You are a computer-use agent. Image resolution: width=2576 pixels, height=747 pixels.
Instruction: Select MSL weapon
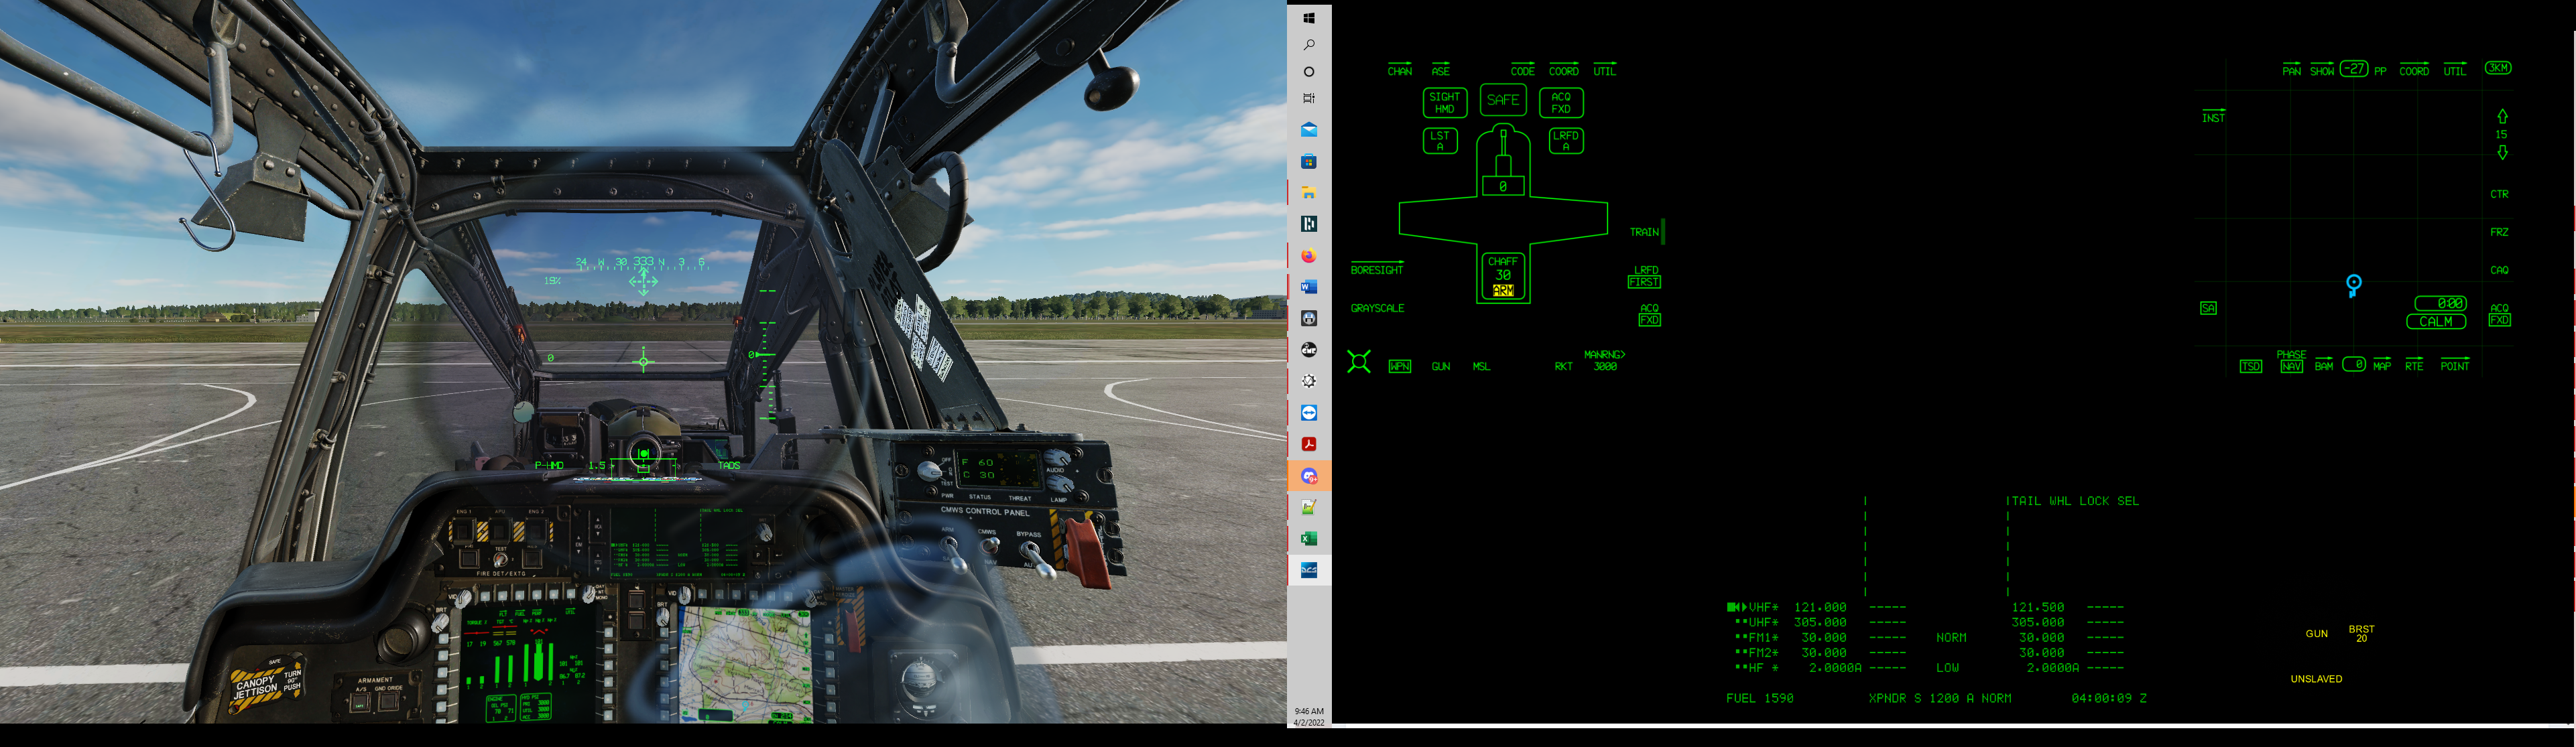click(1481, 367)
